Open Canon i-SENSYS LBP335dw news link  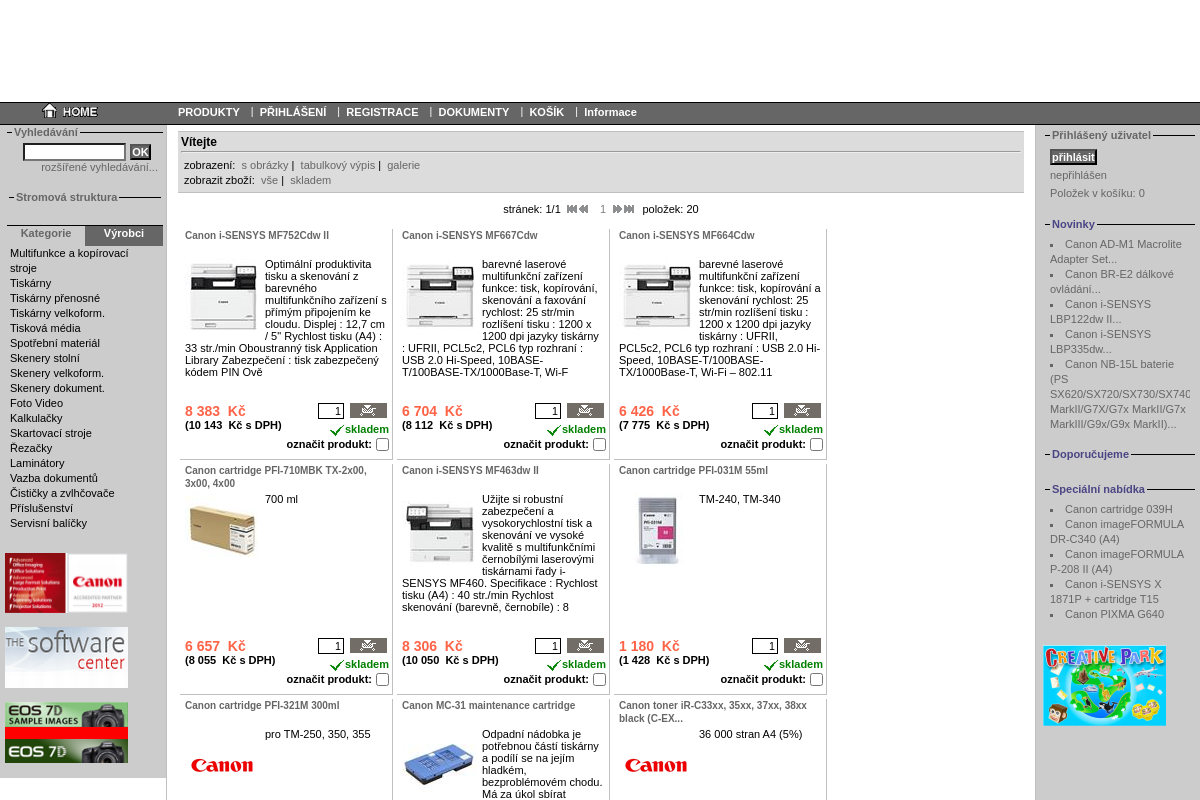[x=1101, y=341]
